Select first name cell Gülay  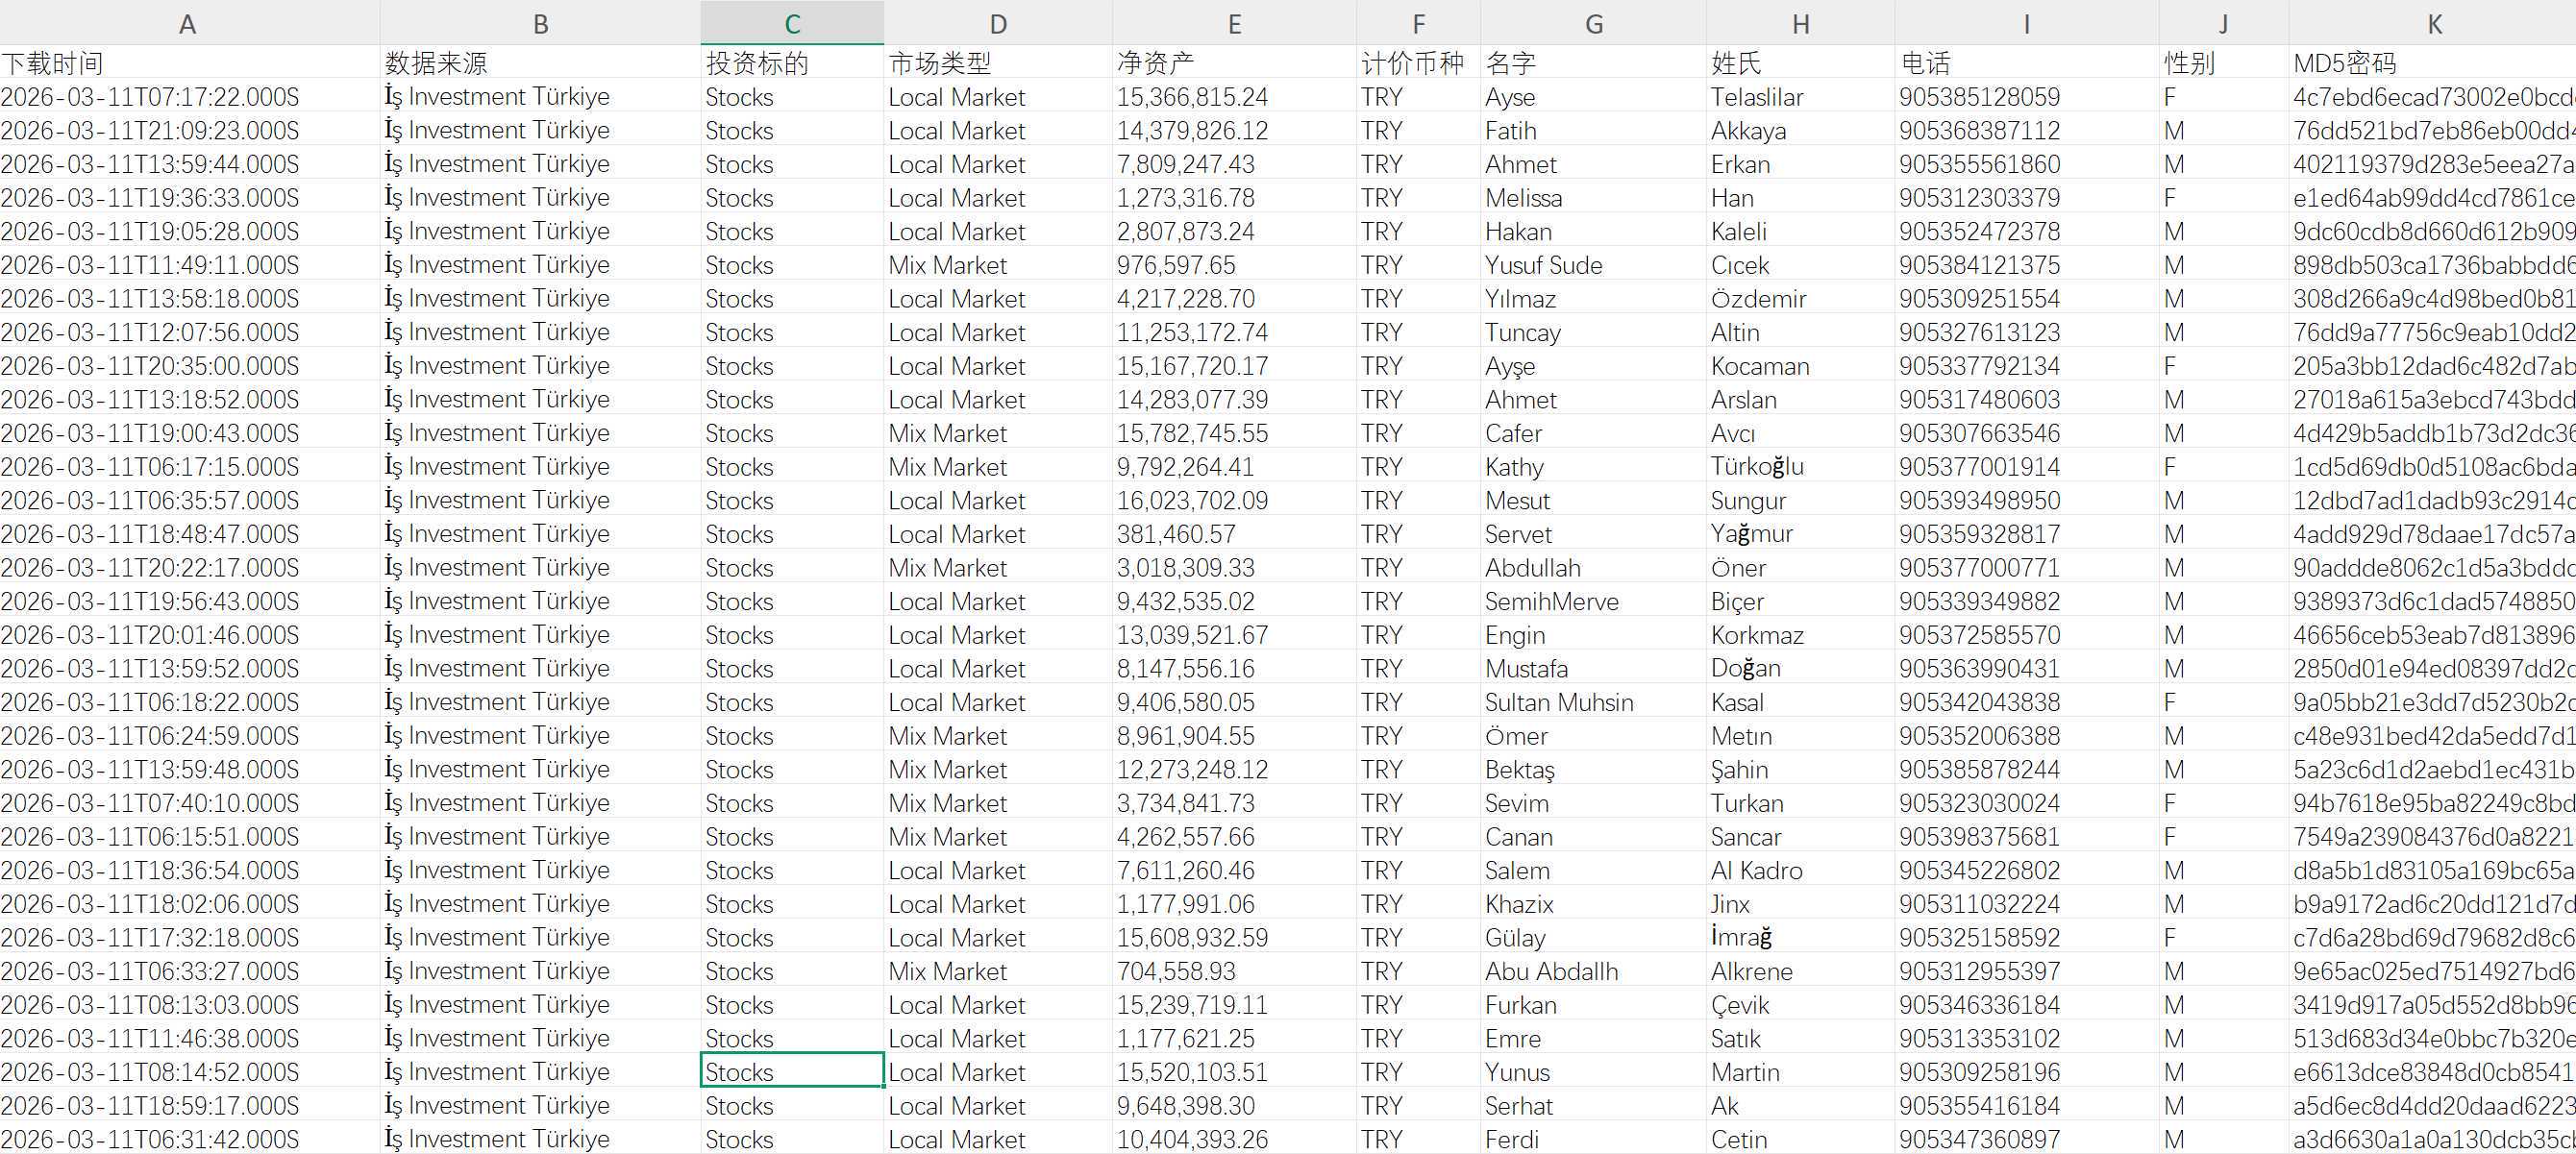point(1594,938)
